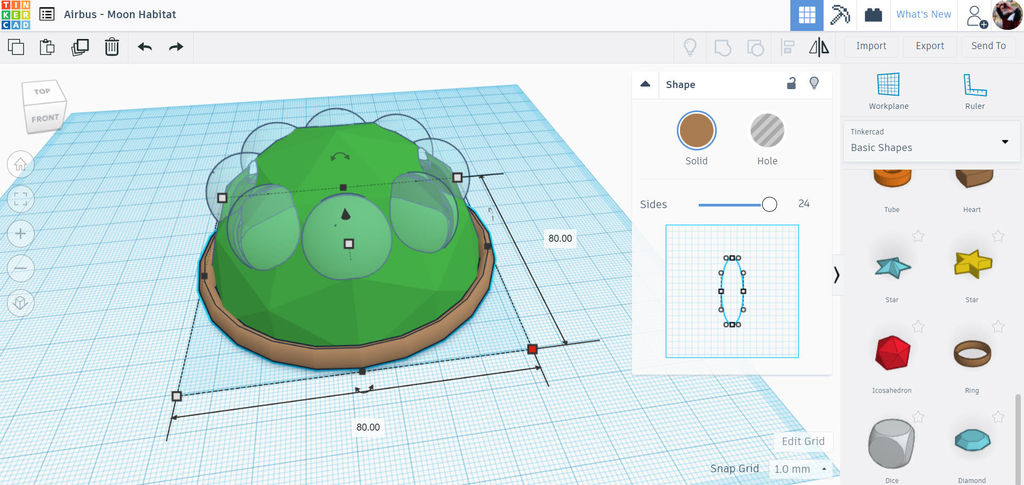
Task: Click the Solid color swatch
Action: click(696, 131)
